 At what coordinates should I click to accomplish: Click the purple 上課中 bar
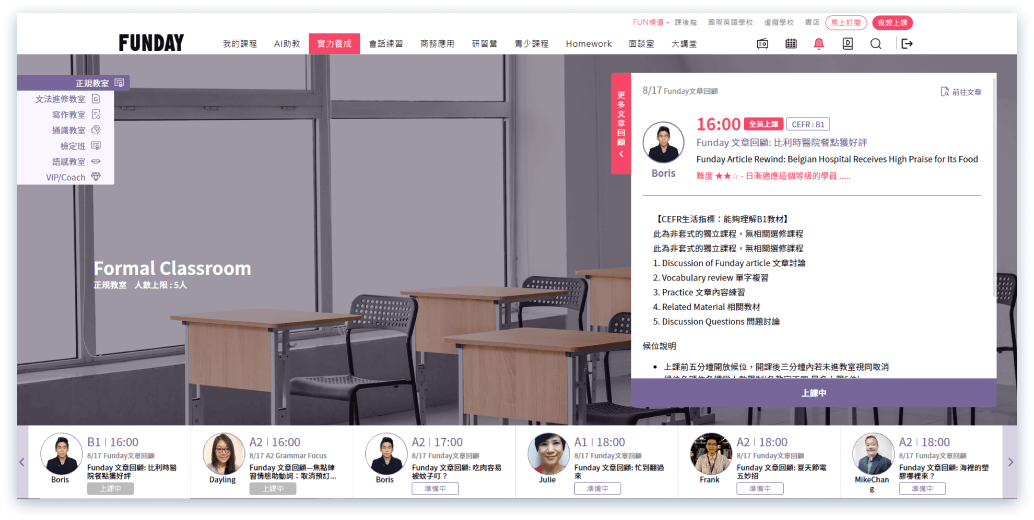tap(813, 393)
